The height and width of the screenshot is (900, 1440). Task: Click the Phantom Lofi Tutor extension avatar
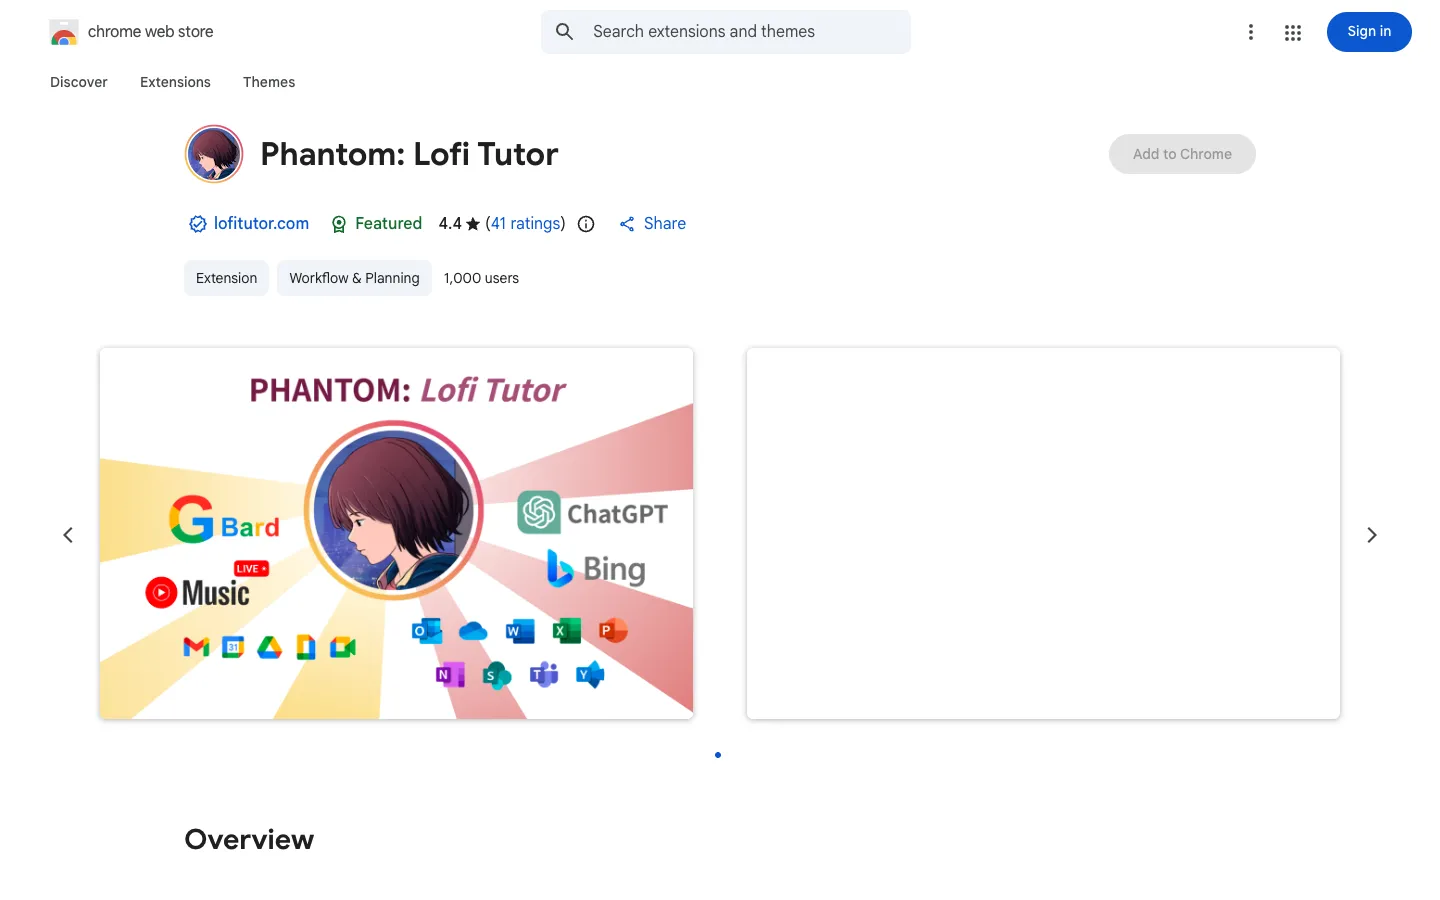pyautogui.click(x=214, y=154)
